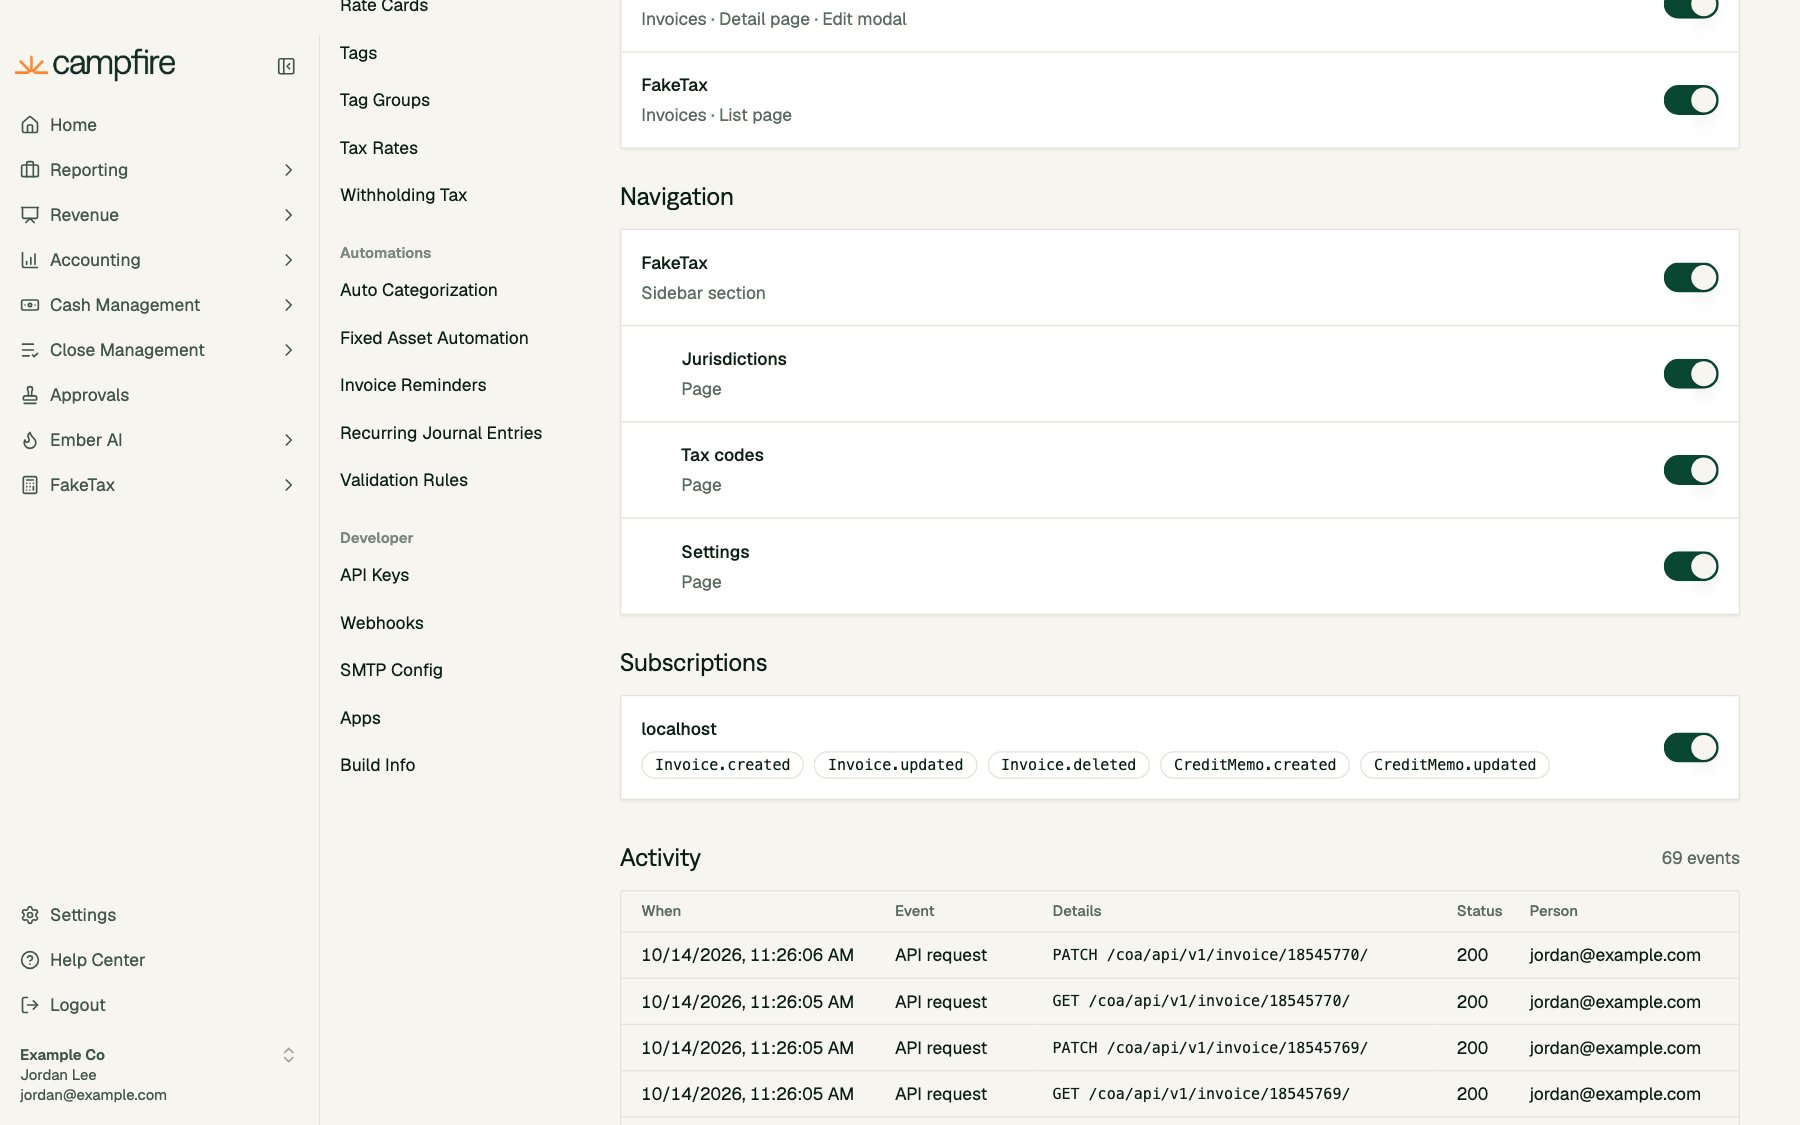
Task: Turn off the Jurisdictions page toggle
Action: pyautogui.click(x=1691, y=374)
